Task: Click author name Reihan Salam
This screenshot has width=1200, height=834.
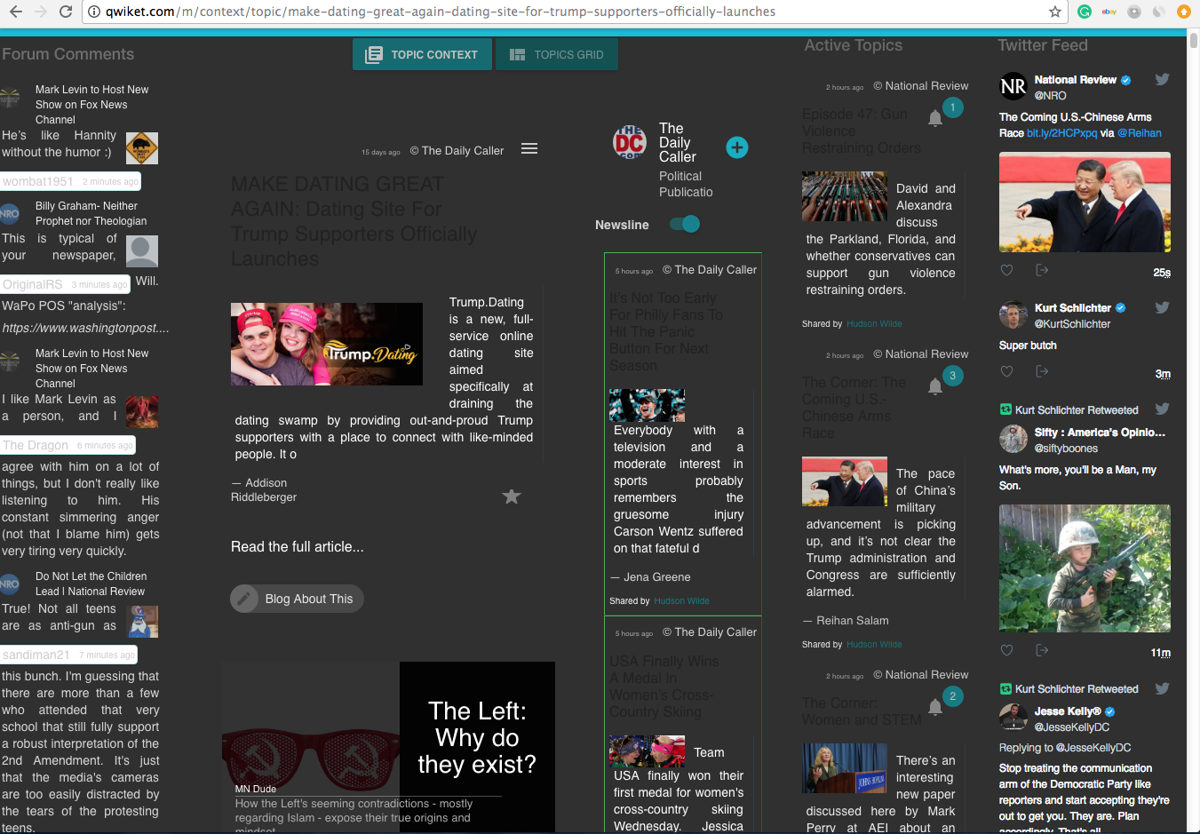Action: [852, 620]
